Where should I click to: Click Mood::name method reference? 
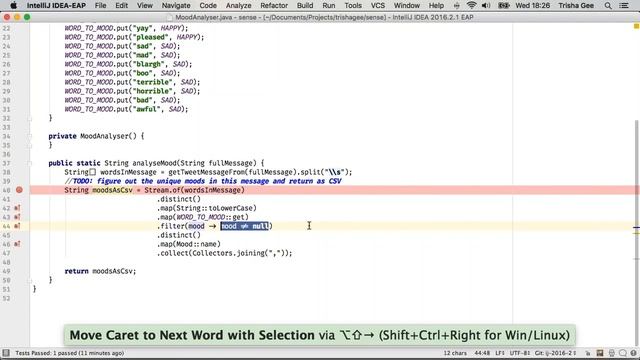point(198,244)
